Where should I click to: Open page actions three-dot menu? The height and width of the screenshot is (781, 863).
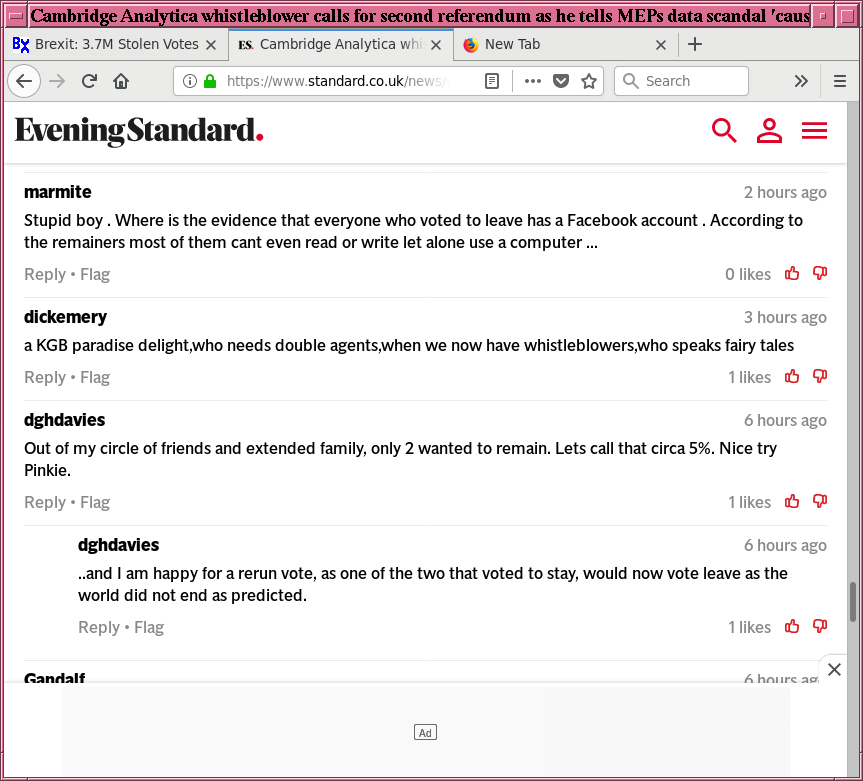[533, 81]
